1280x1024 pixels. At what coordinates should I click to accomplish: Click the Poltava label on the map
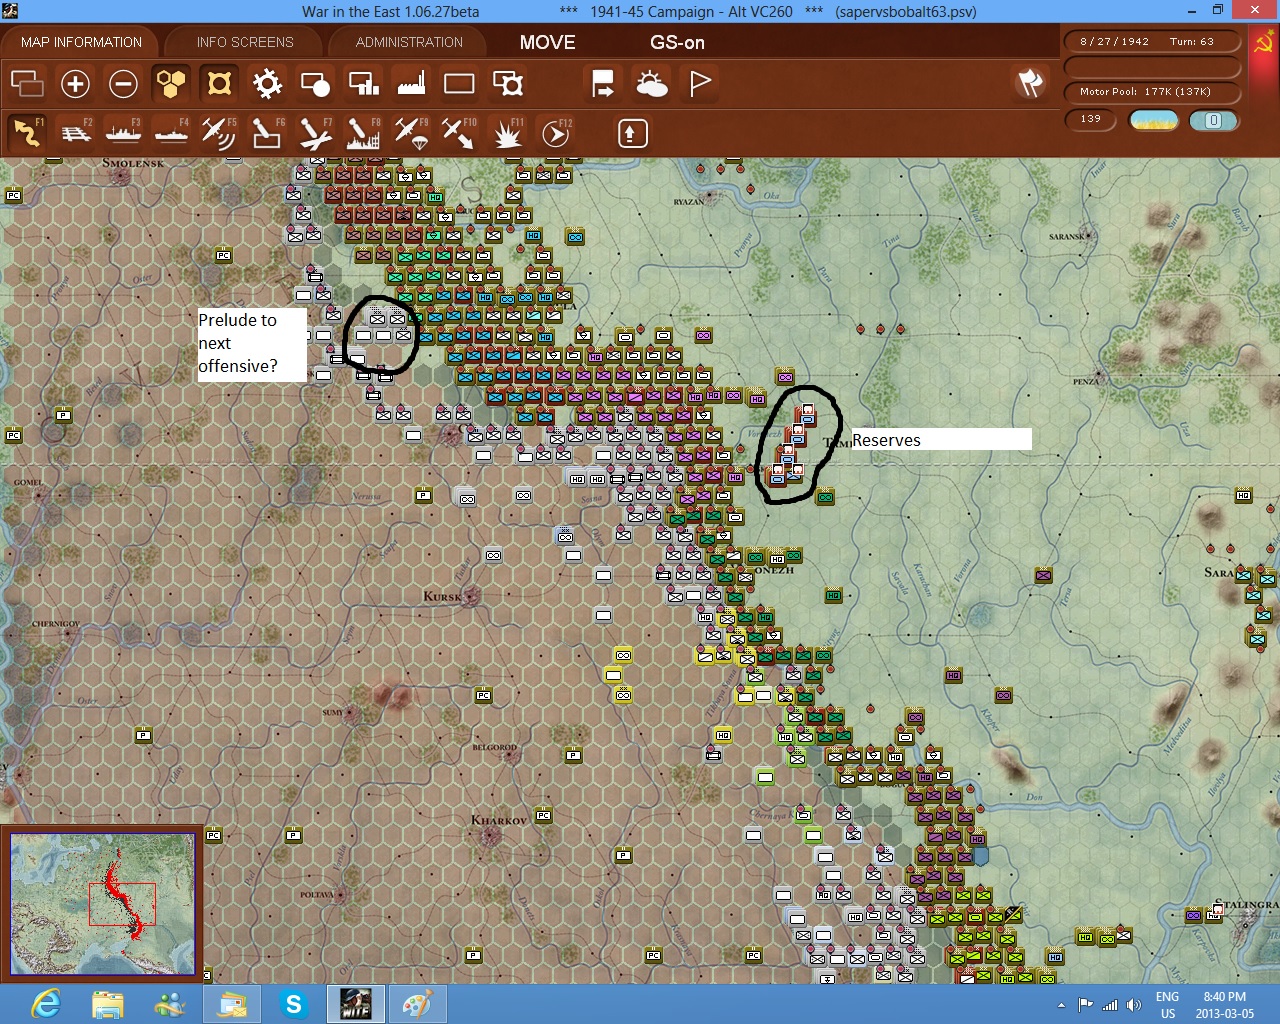pyautogui.click(x=316, y=894)
